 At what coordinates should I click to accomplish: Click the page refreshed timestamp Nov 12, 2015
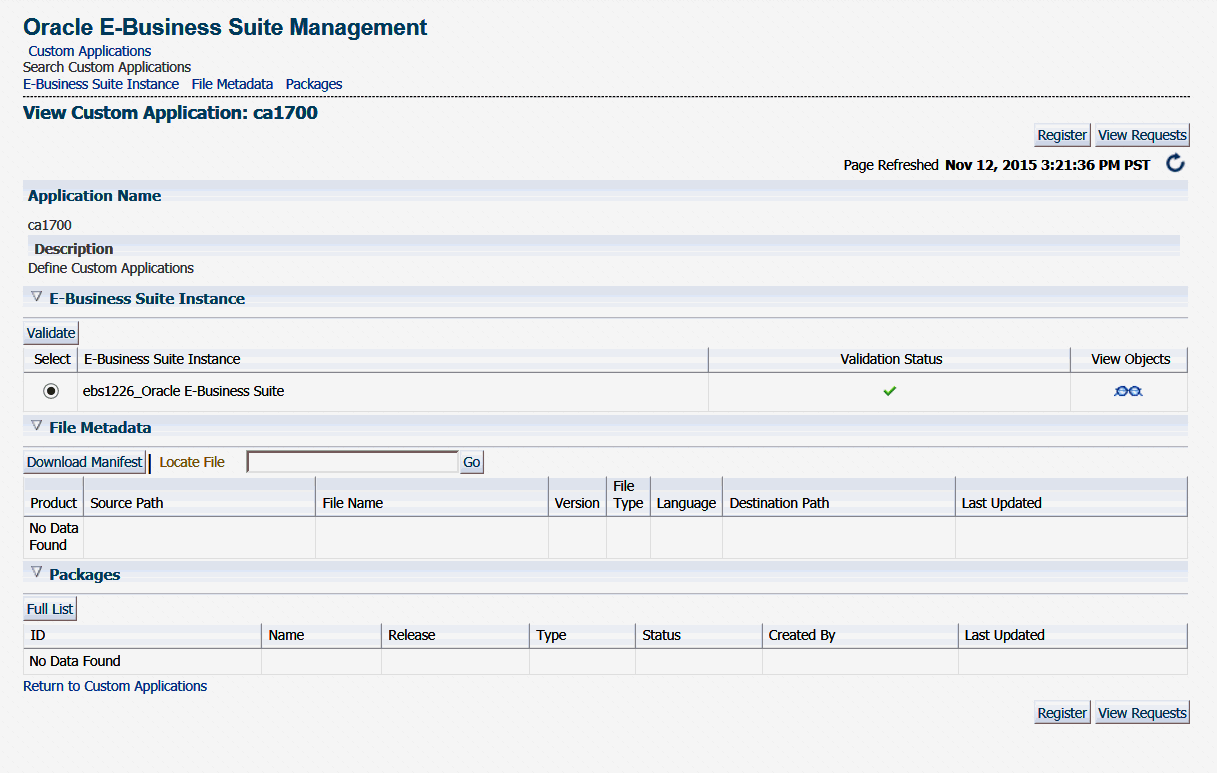click(x=1047, y=165)
